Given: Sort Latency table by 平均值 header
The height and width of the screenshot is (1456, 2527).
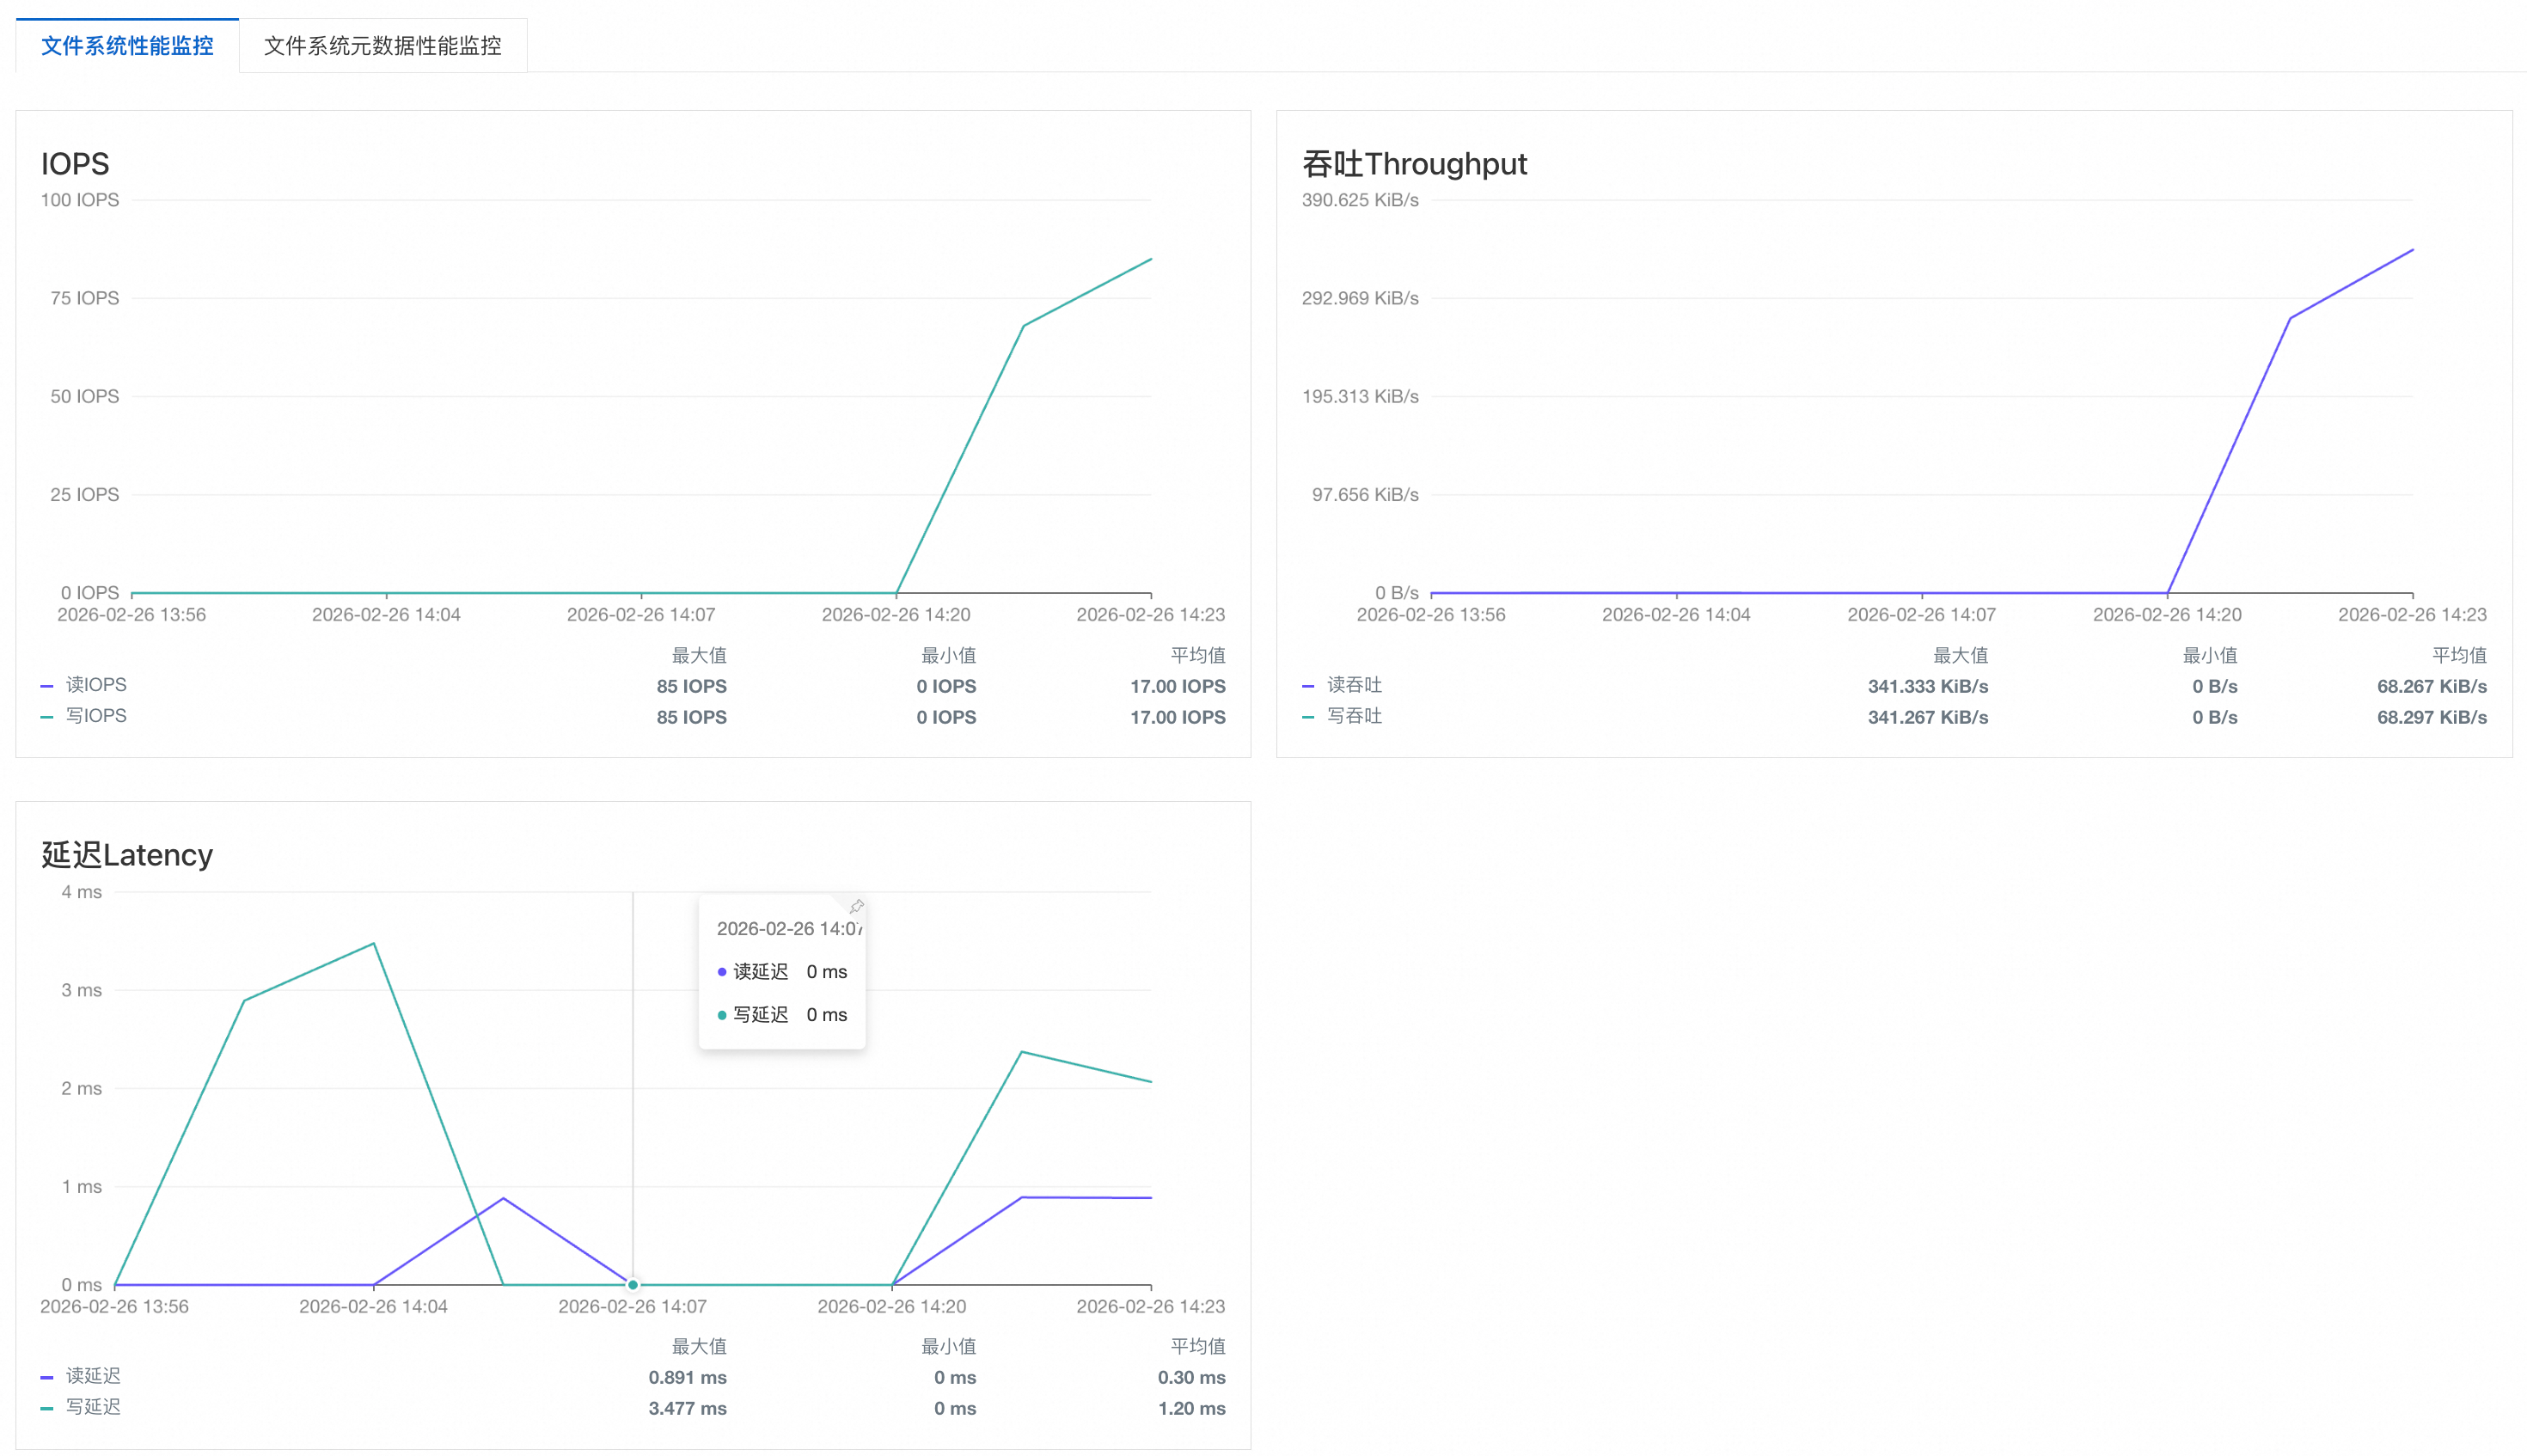Looking at the screenshot, I should pyautogui.click(x=1197, y=1346).
